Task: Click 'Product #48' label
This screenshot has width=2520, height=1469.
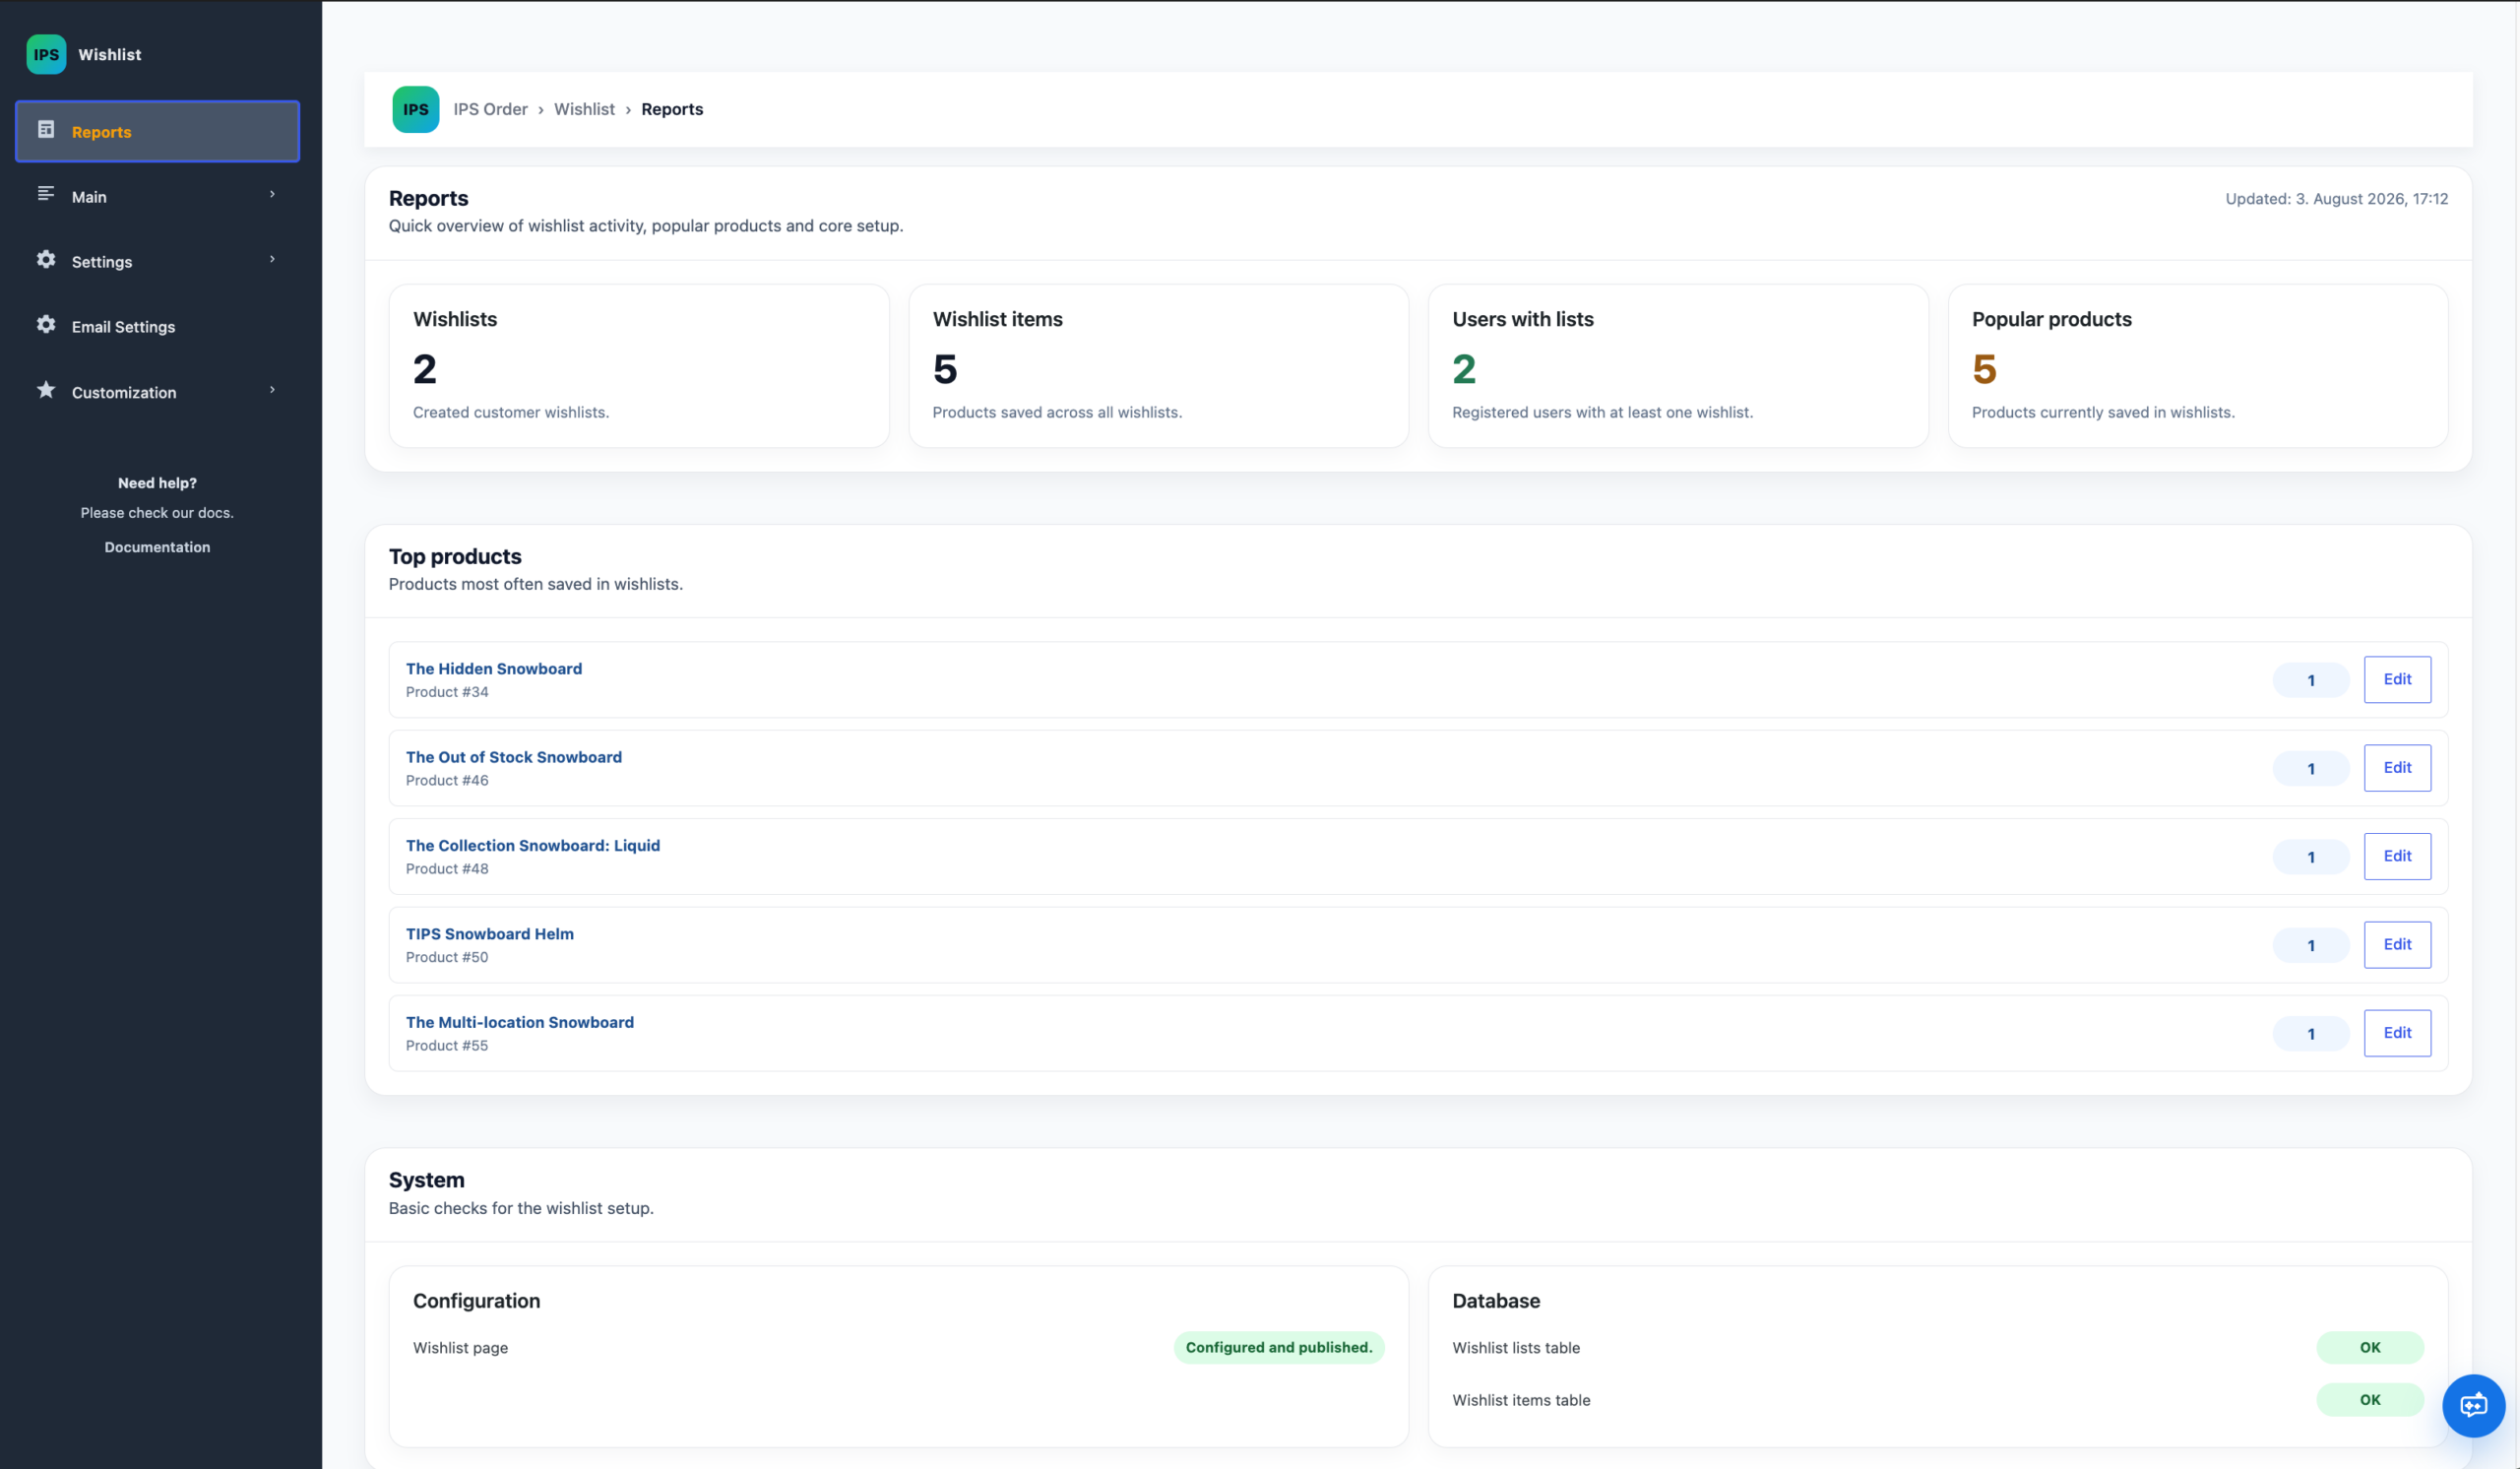Action: 447,868
